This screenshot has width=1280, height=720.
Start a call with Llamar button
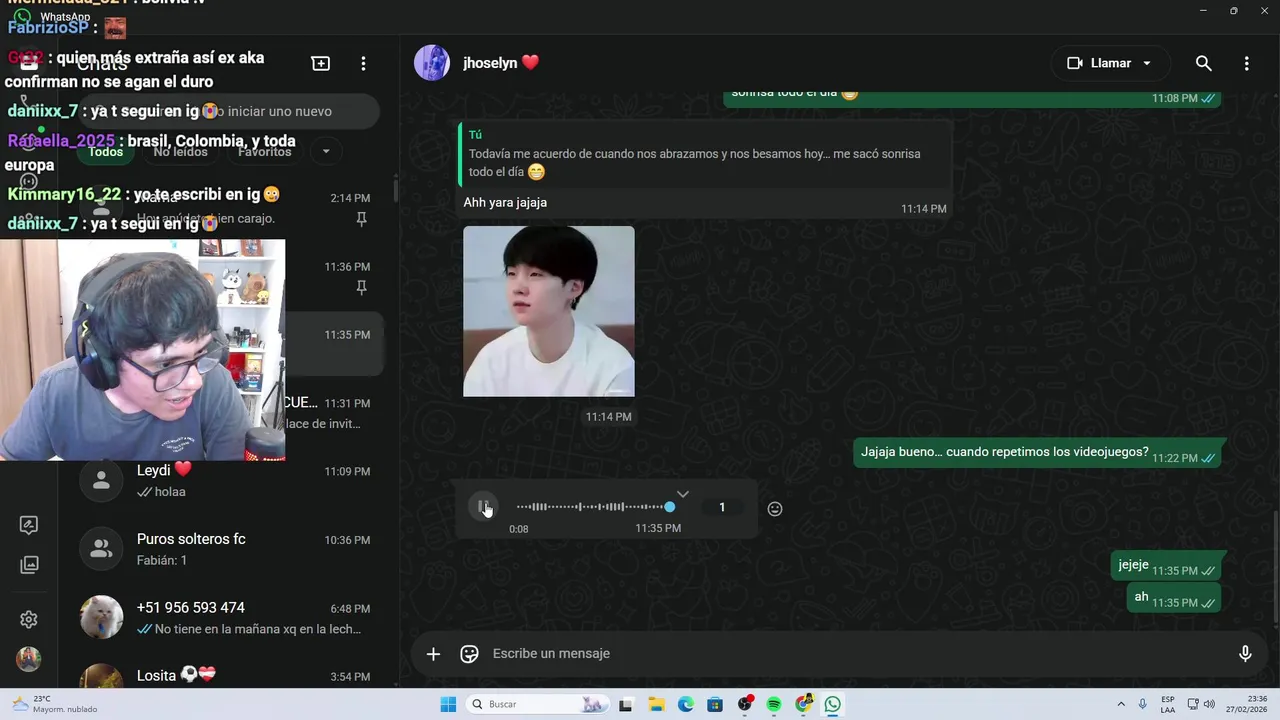click(1110, 63)
